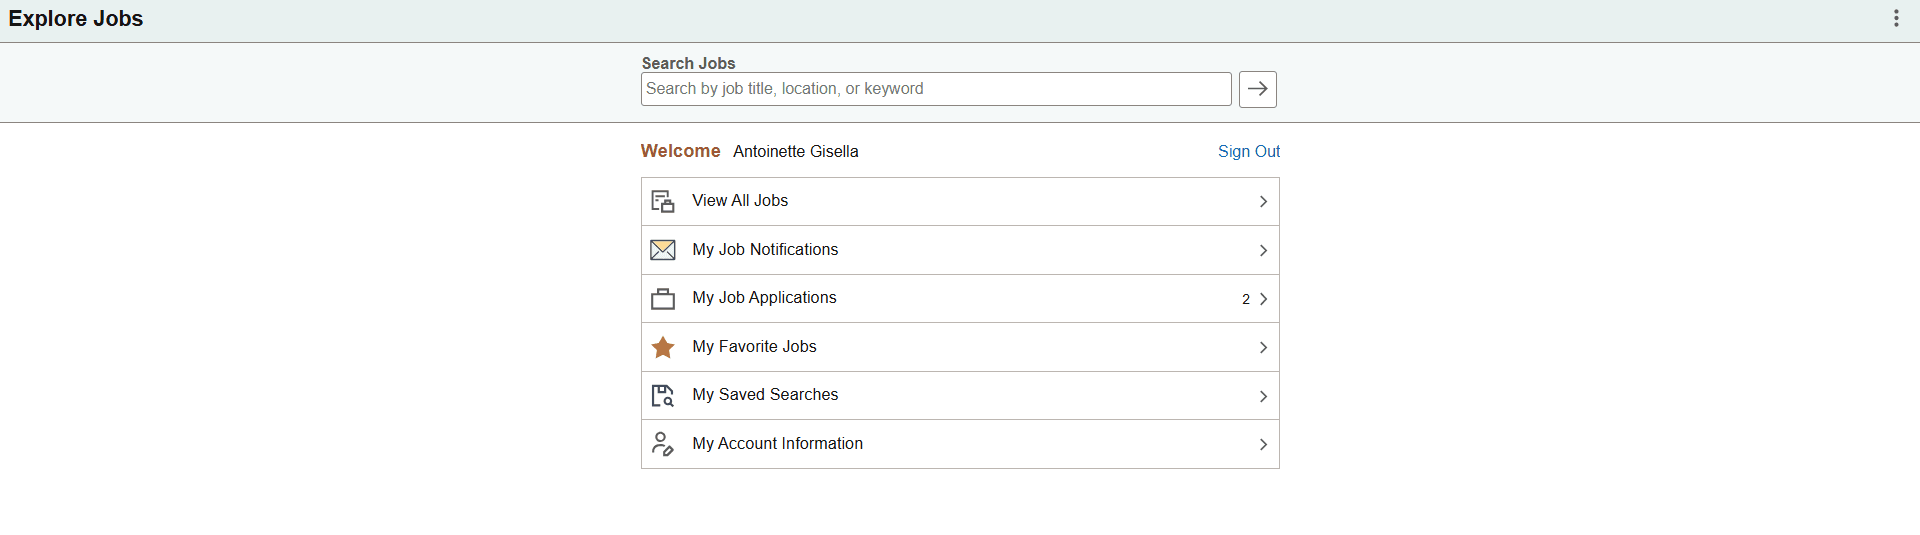Open the My Favorite Jobs item

[x=754, y=347]
